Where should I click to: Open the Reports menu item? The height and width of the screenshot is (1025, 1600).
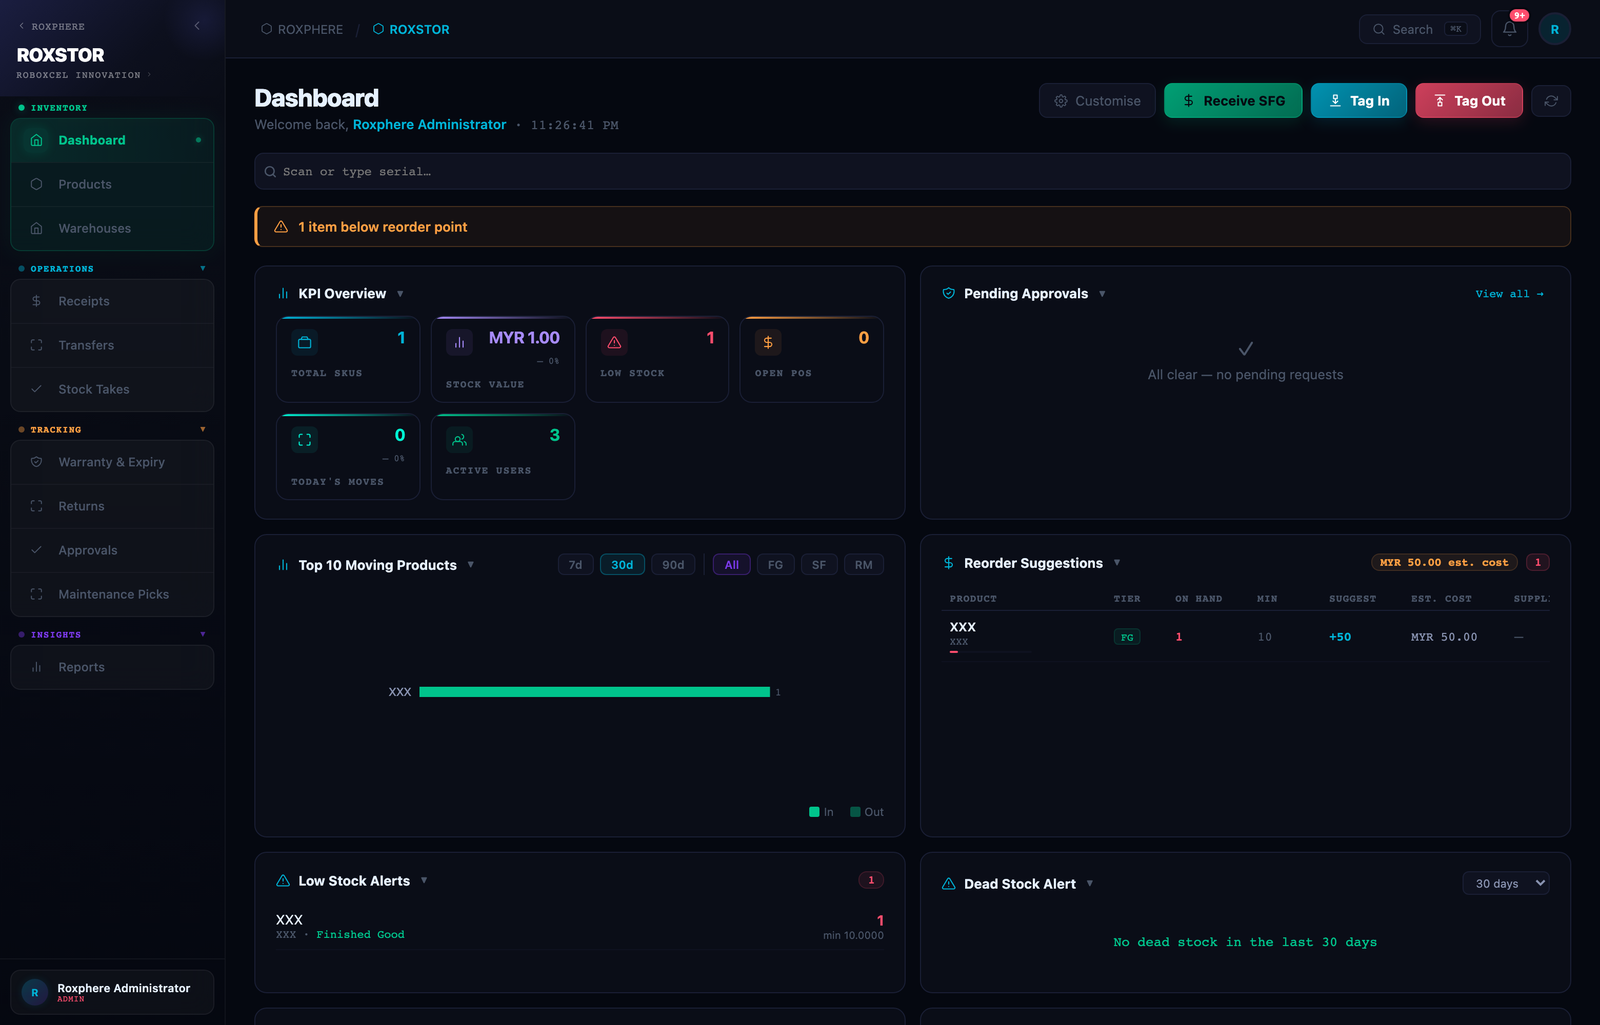click(112, 667)
